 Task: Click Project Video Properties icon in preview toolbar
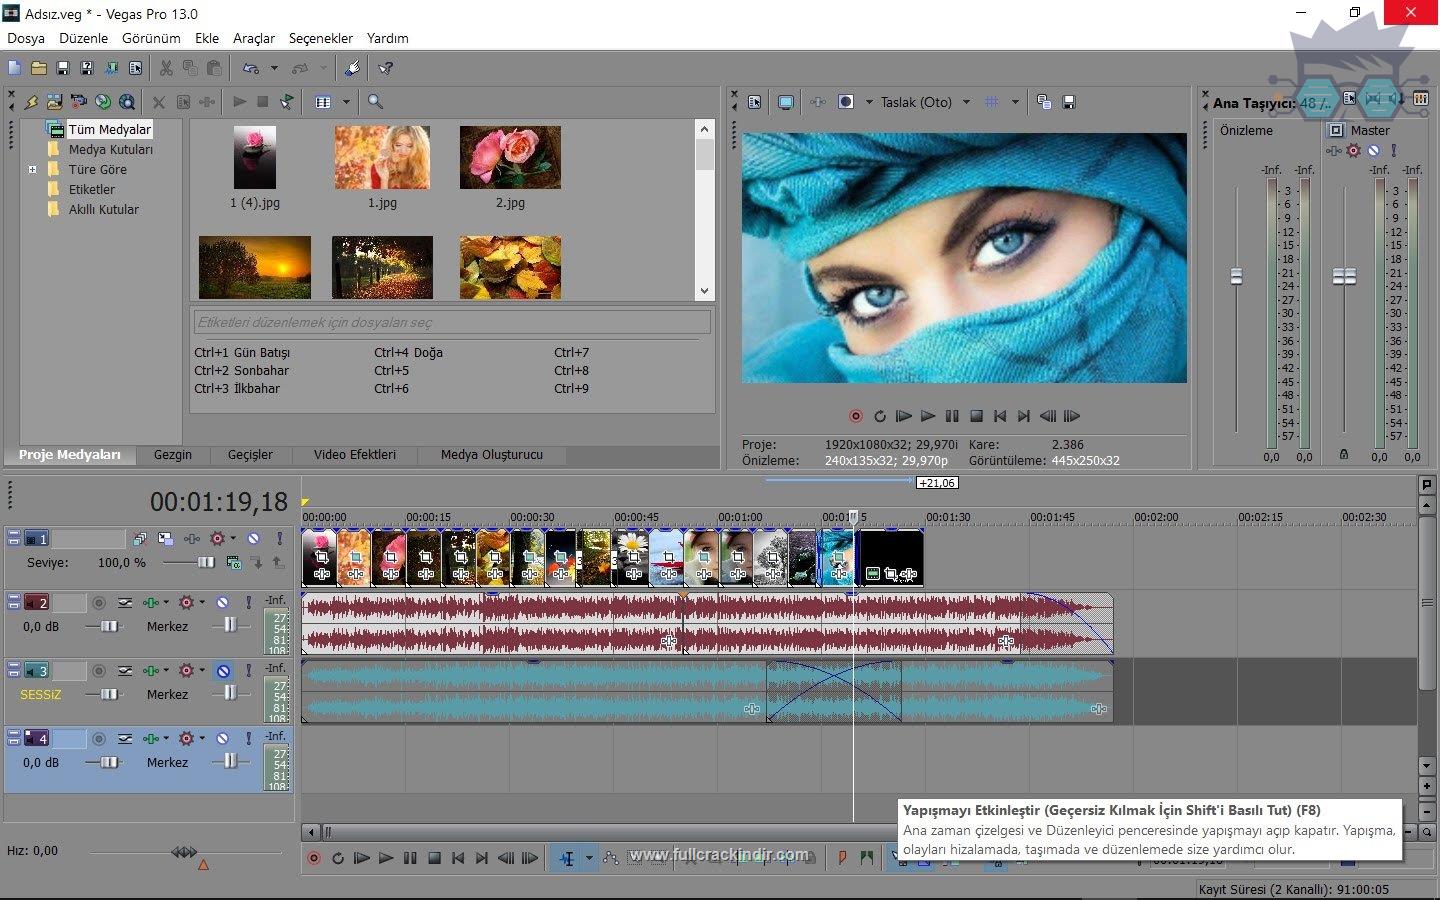(x=755, y=102)
